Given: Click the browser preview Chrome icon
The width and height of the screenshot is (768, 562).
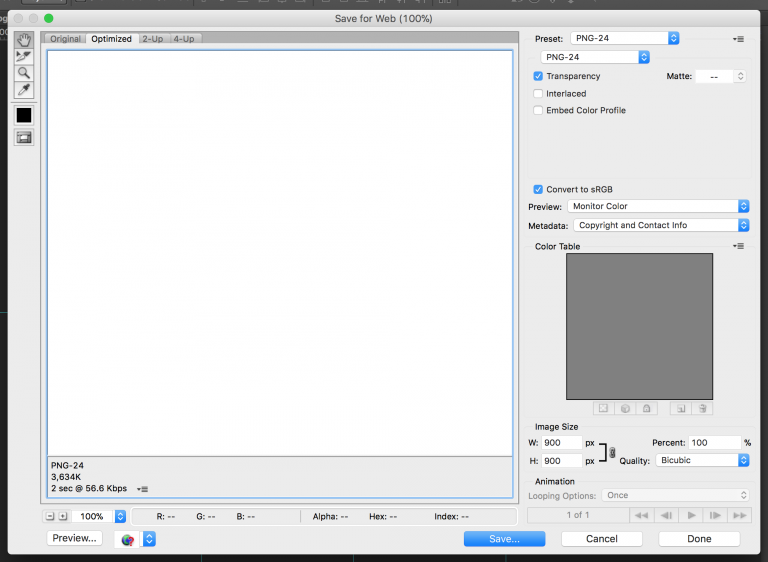Looking at the screenshot, I should (x=127, y=539).
